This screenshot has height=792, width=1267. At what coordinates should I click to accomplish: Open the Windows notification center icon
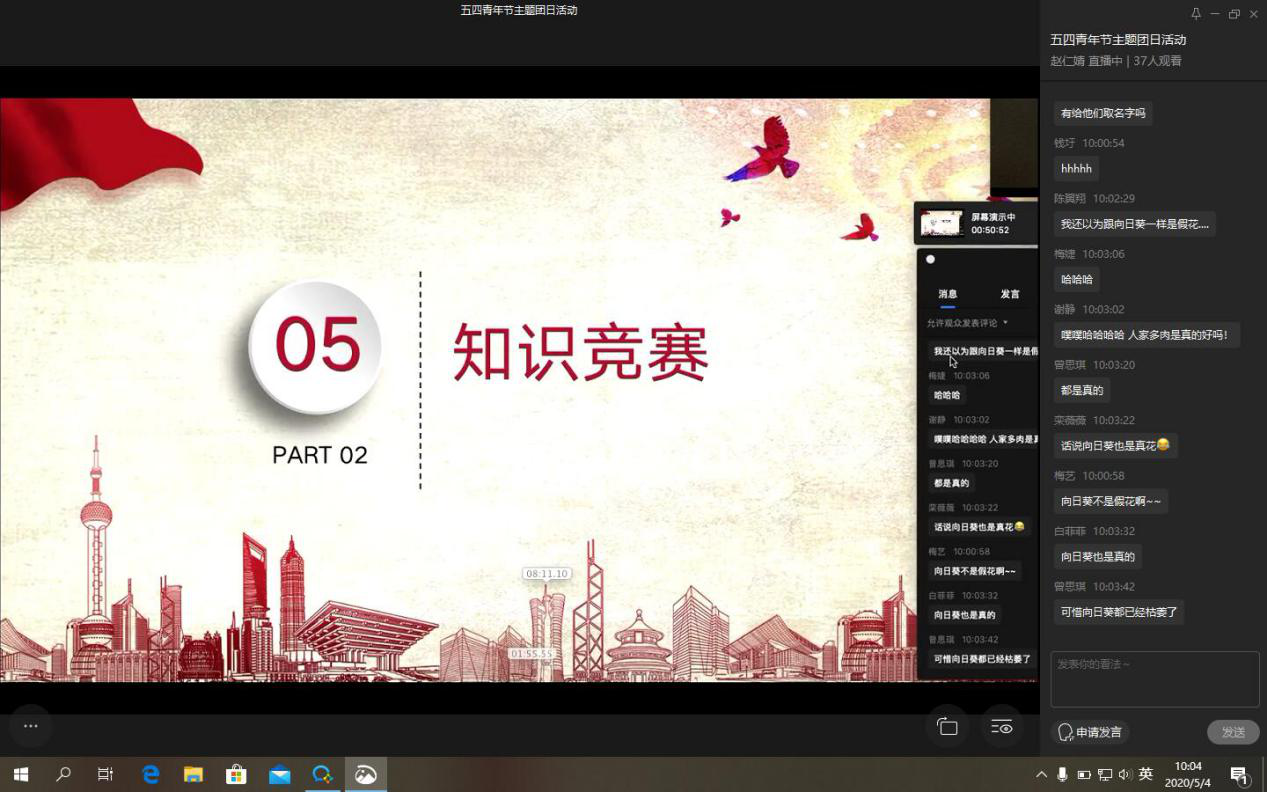(1240, 774)
